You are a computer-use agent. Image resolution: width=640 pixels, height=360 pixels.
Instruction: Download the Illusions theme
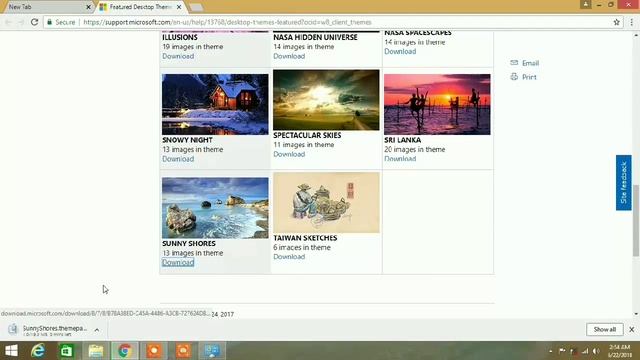pos(178,56)
